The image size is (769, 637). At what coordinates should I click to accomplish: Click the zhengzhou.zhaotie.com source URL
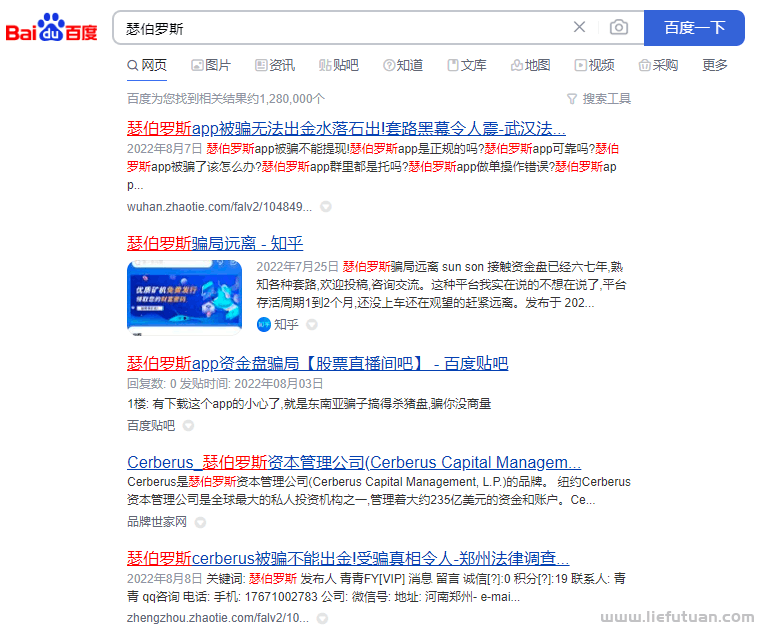(x=218, y=618)
